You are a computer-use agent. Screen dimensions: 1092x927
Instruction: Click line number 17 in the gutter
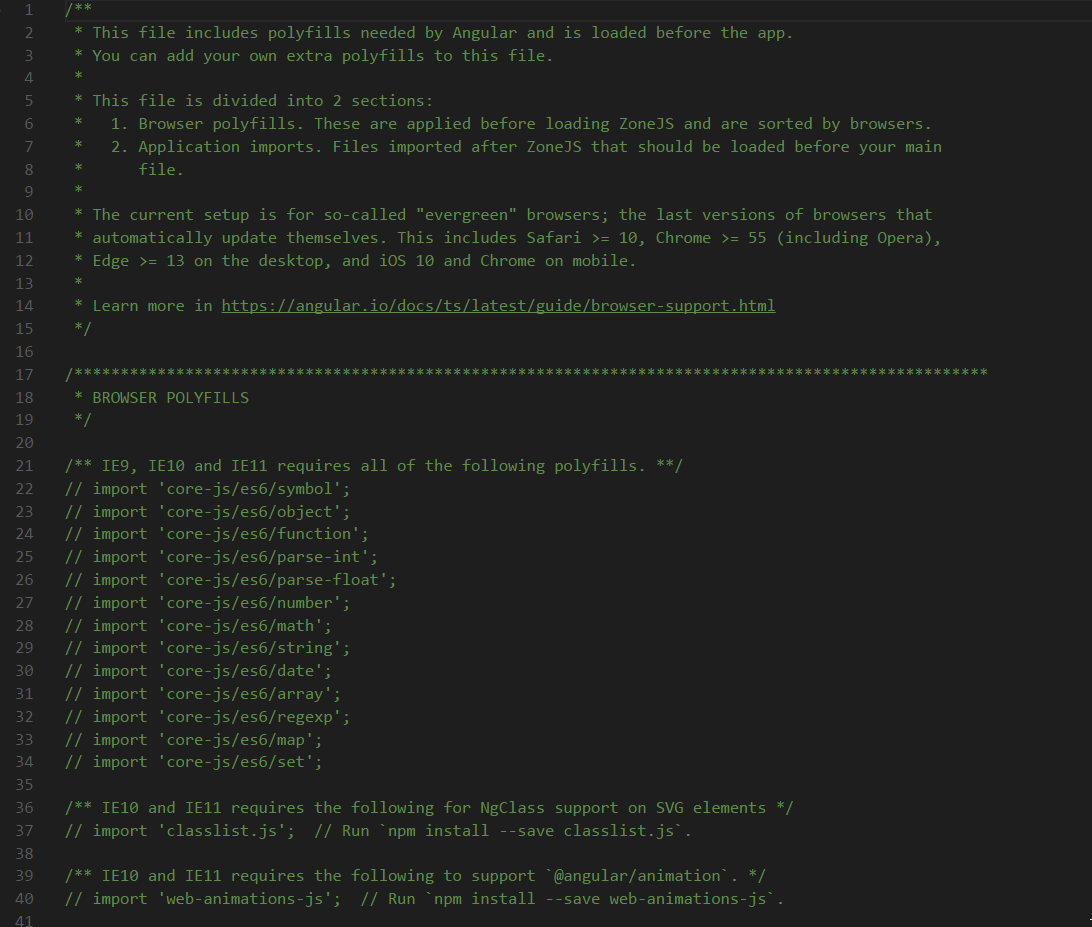pyautogui.click(x=24, y=375)
